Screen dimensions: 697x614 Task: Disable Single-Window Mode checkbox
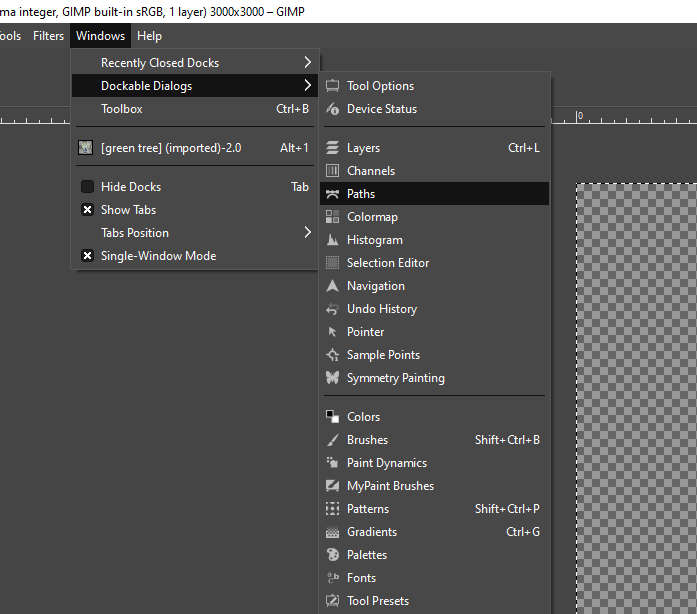click(x=88, y=256)
